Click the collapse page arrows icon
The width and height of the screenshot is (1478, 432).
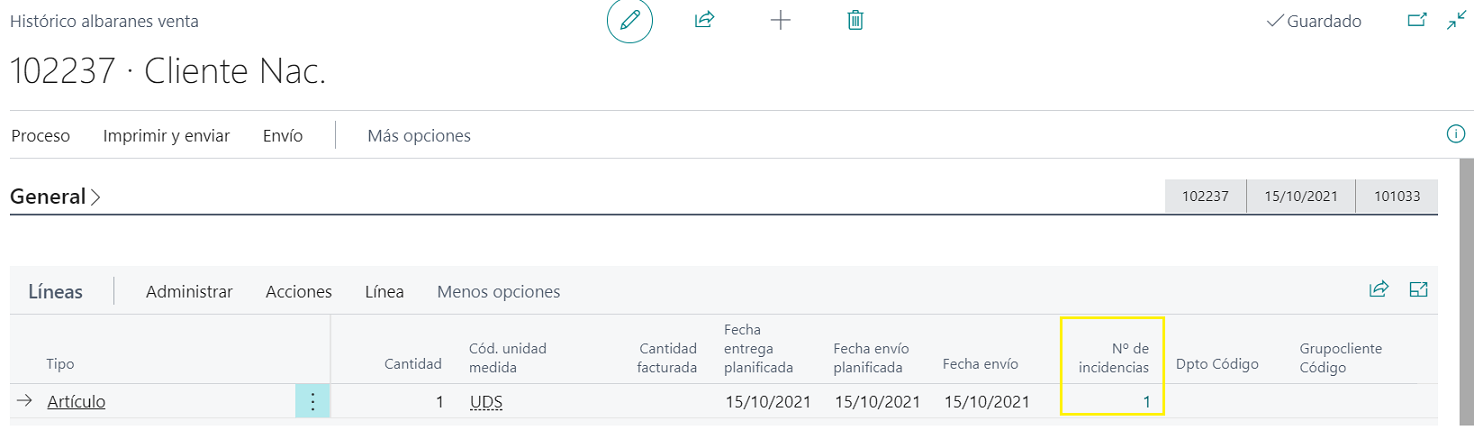pos(1456,21)
